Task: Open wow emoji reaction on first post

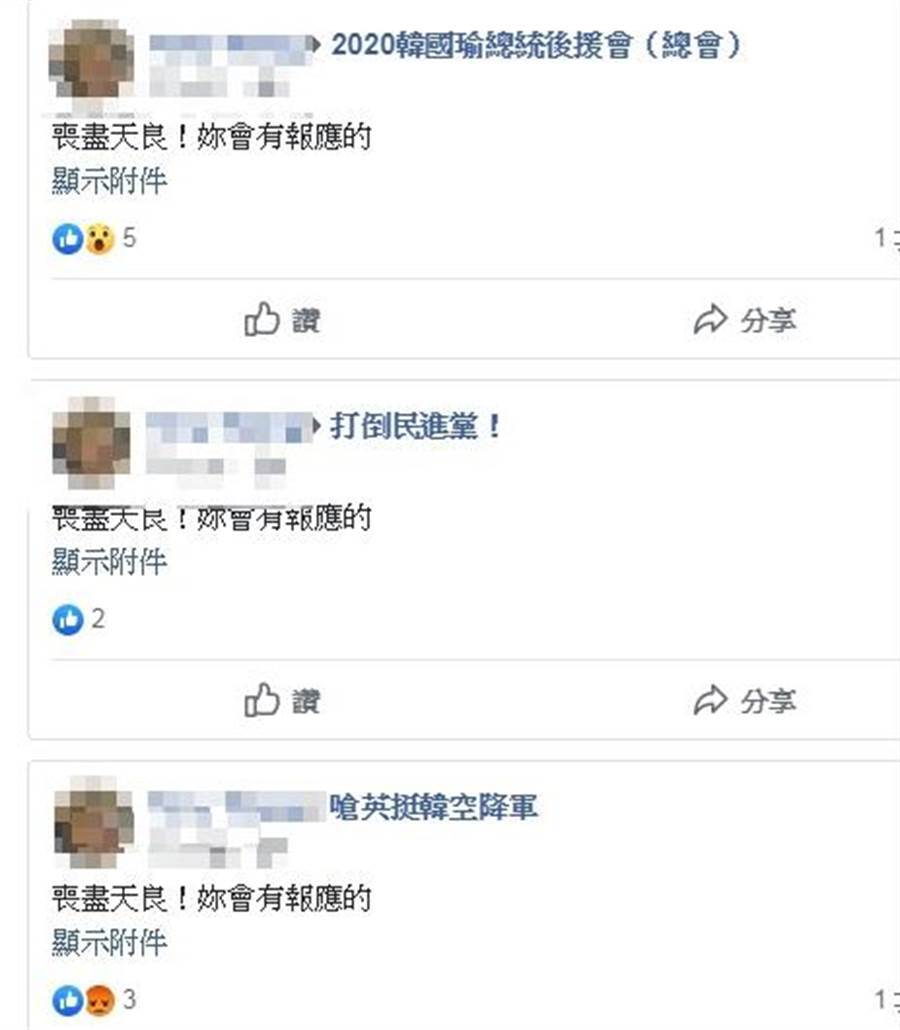Action: point(99,238)
